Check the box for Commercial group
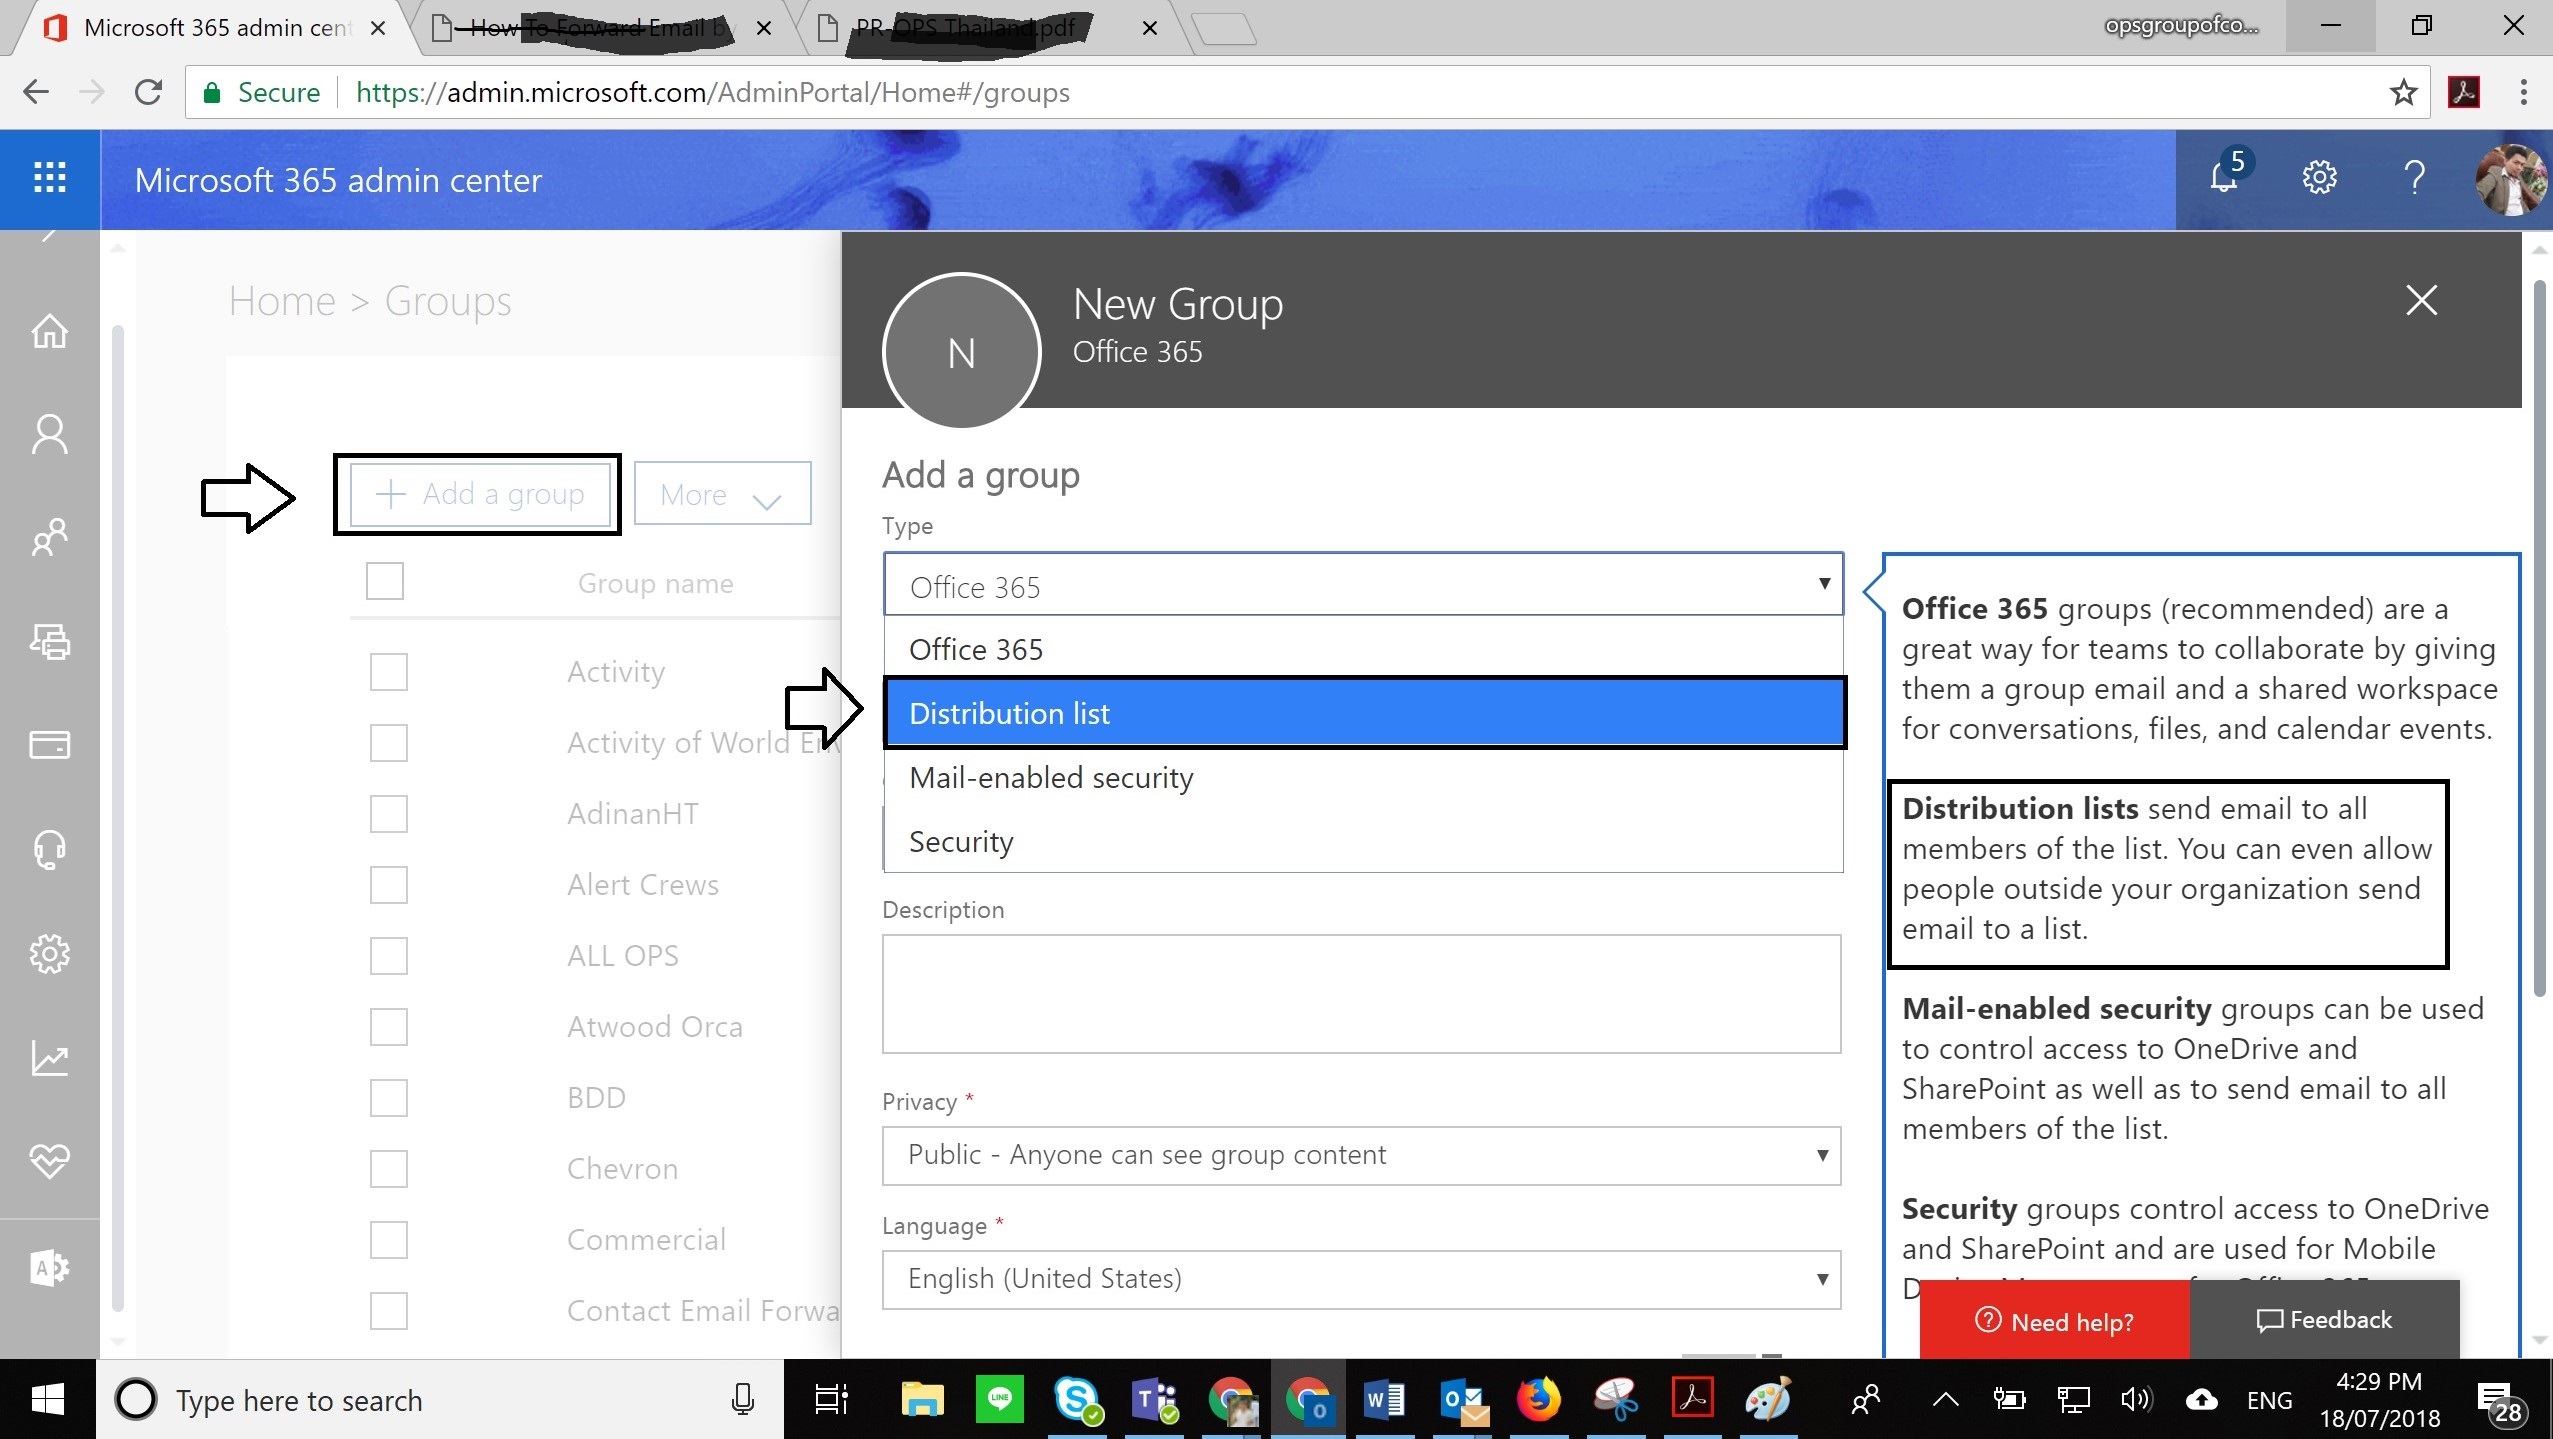This screenshot has width=2553, height=1439. click(x=388, y=1240)
